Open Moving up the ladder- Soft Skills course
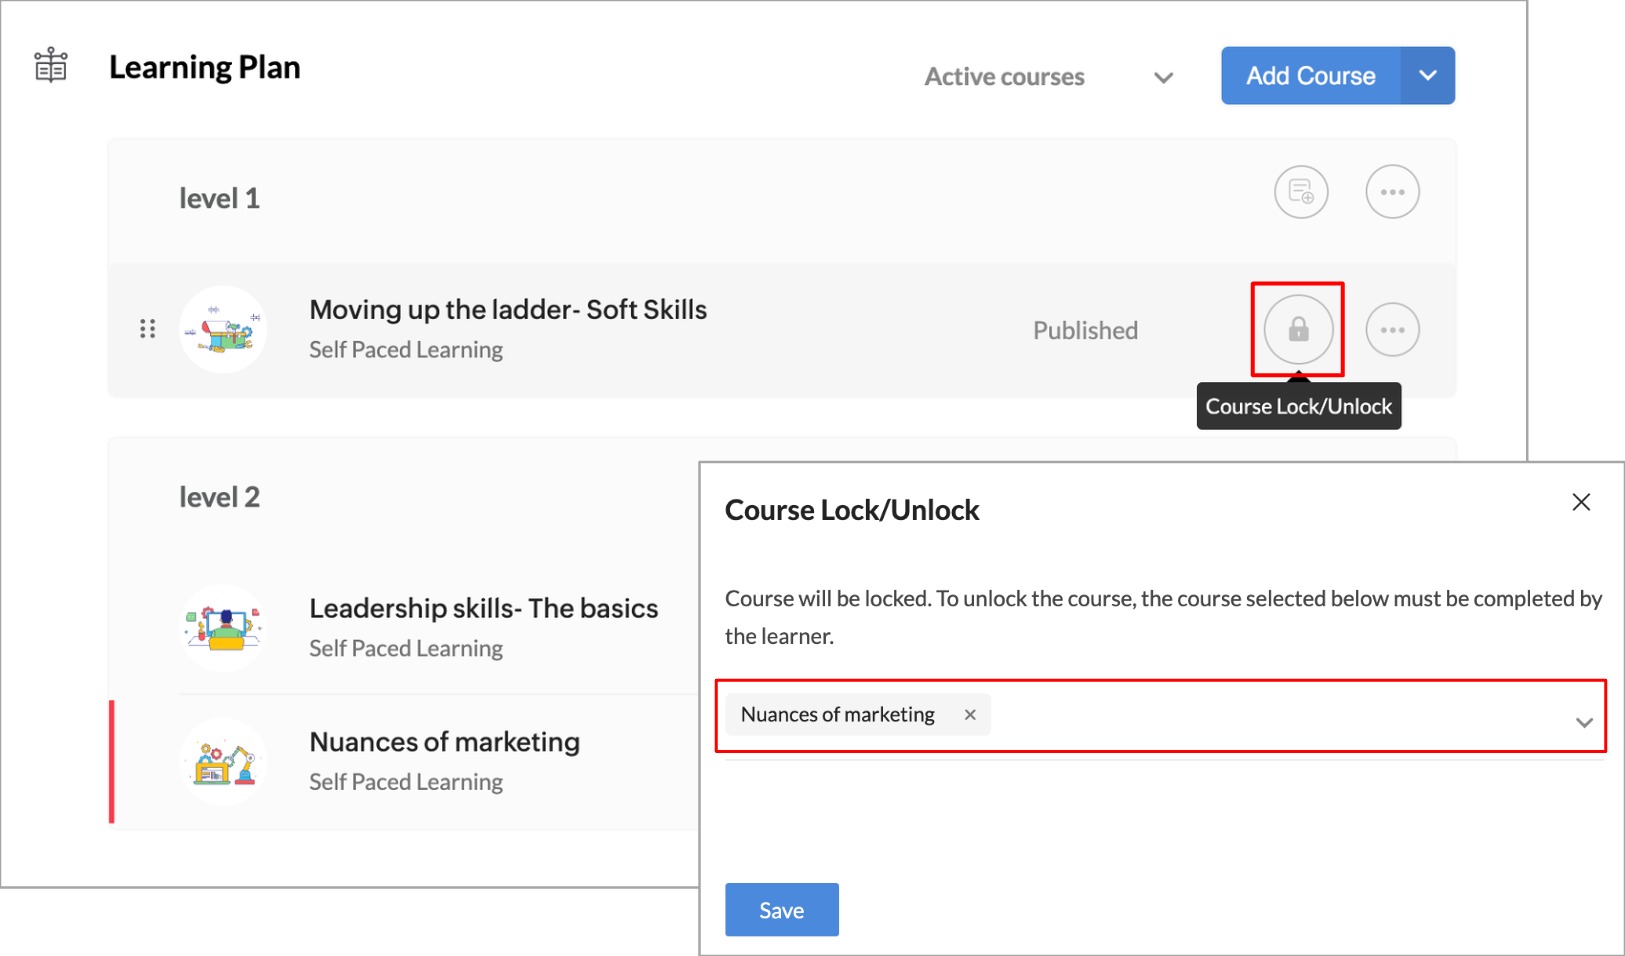 tap(507, 310)
